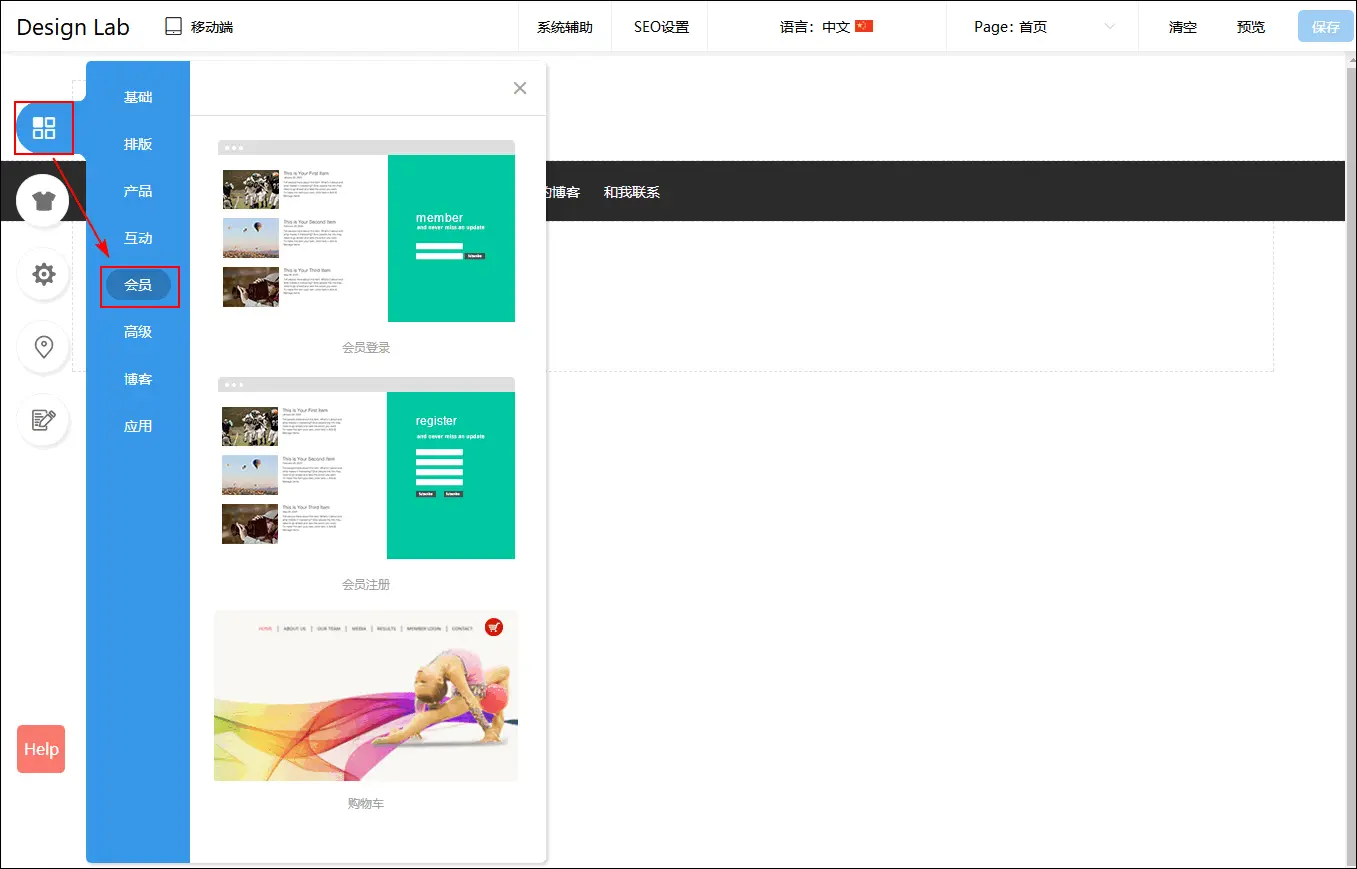Open SEO设置 in top menu
The width and height of the screenshot is (1357, 869).
(661, 27)
